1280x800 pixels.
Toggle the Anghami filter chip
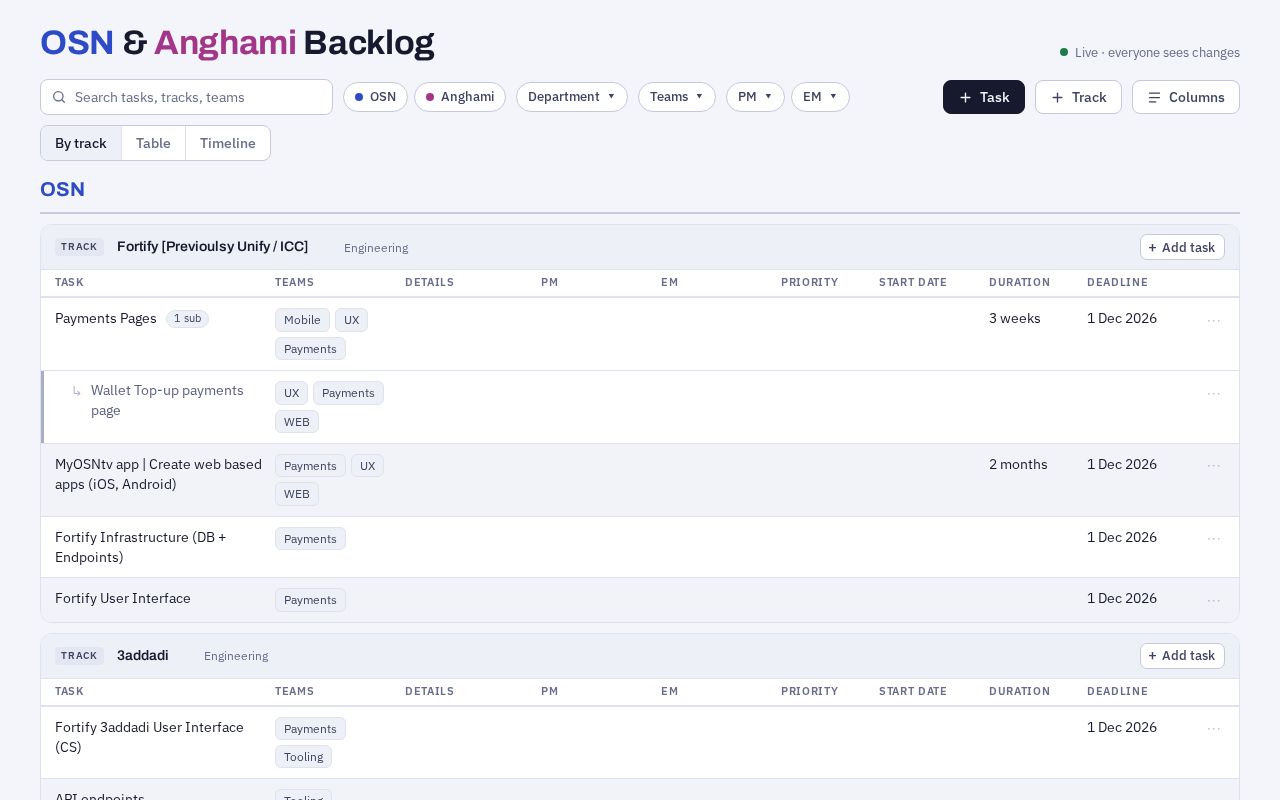(x=460, y=97)
